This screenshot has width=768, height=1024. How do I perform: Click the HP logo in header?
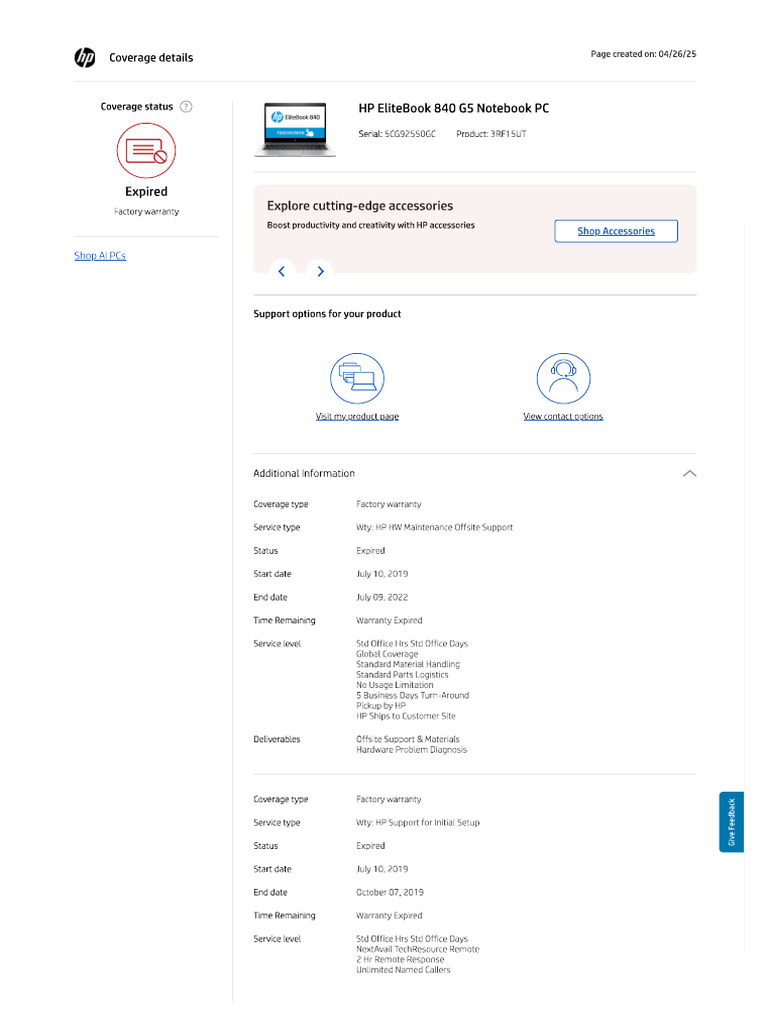85,57
